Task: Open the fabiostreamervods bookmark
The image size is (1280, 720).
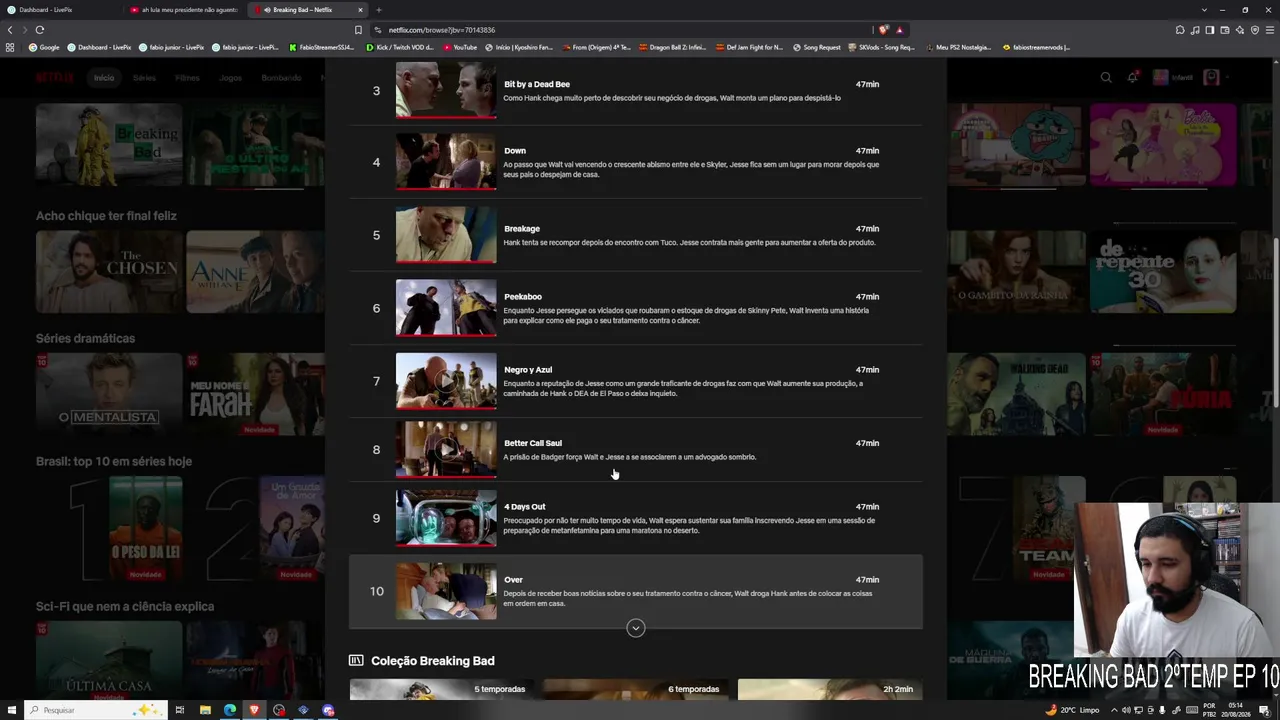Action: point(1036,47)
